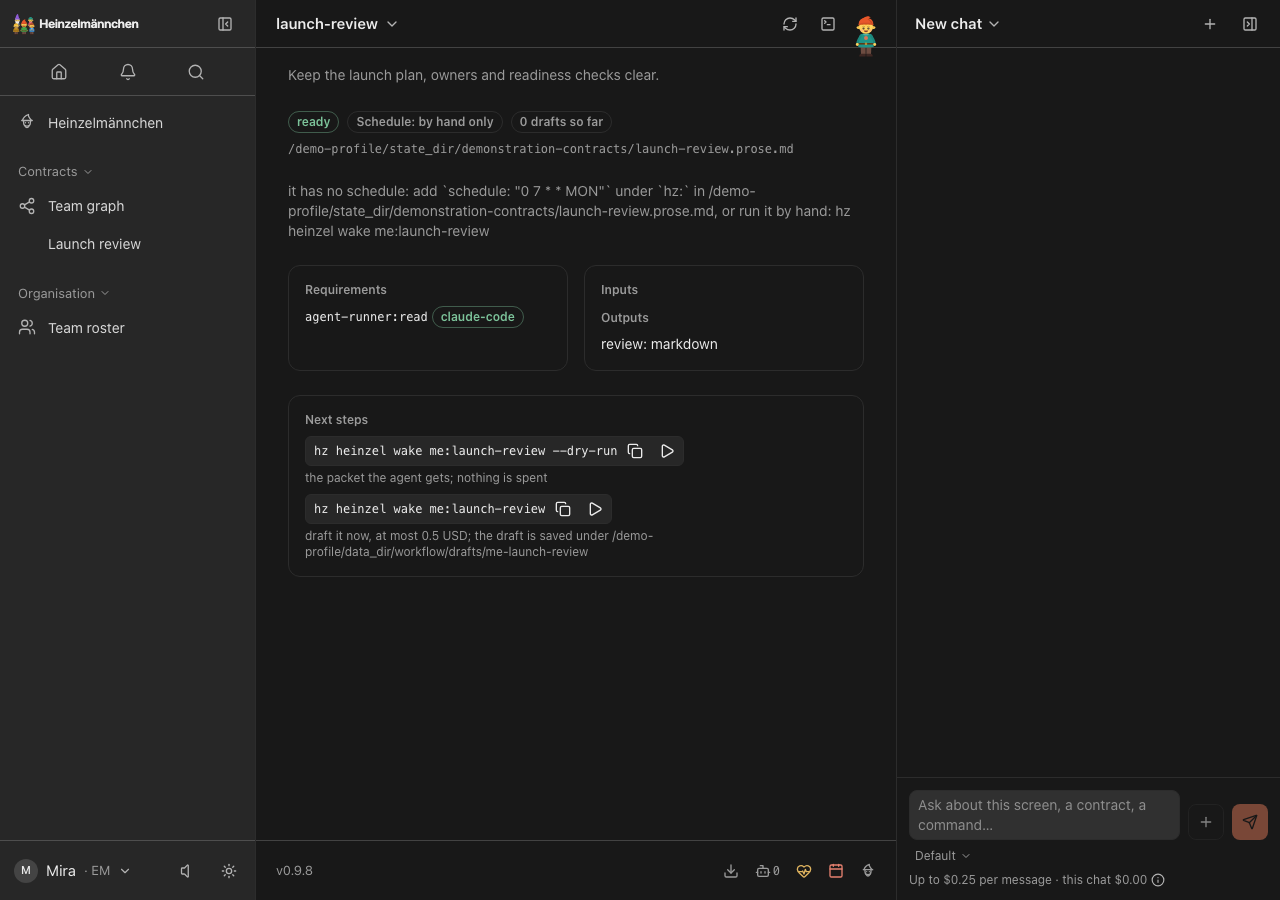Start a new chat with plus icon
Screen dimensions: 1280x900
(1210, 24)
